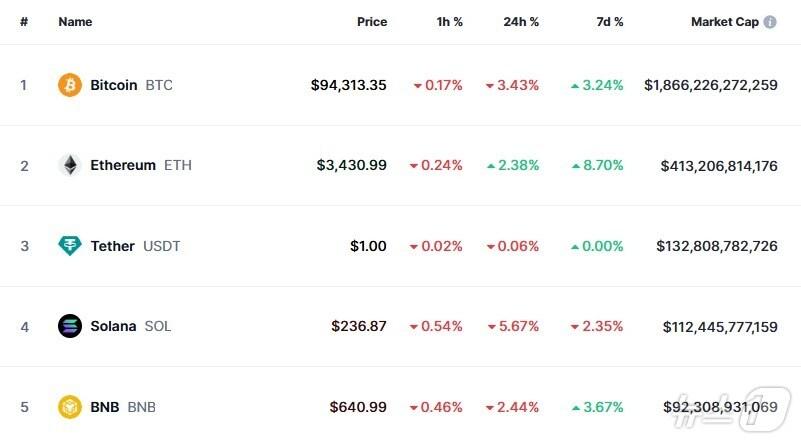
Task: Open the Market Cap info icon
Action: coord(770,22)
